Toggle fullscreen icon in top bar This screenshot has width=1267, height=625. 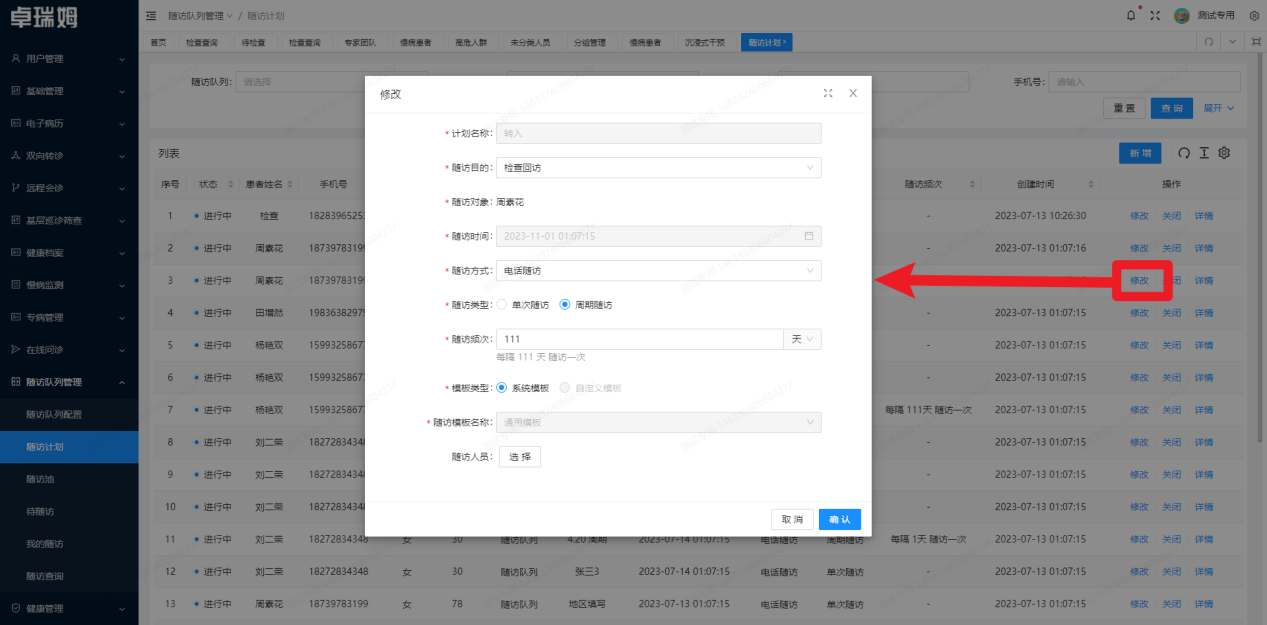(x=1155, y=15)
